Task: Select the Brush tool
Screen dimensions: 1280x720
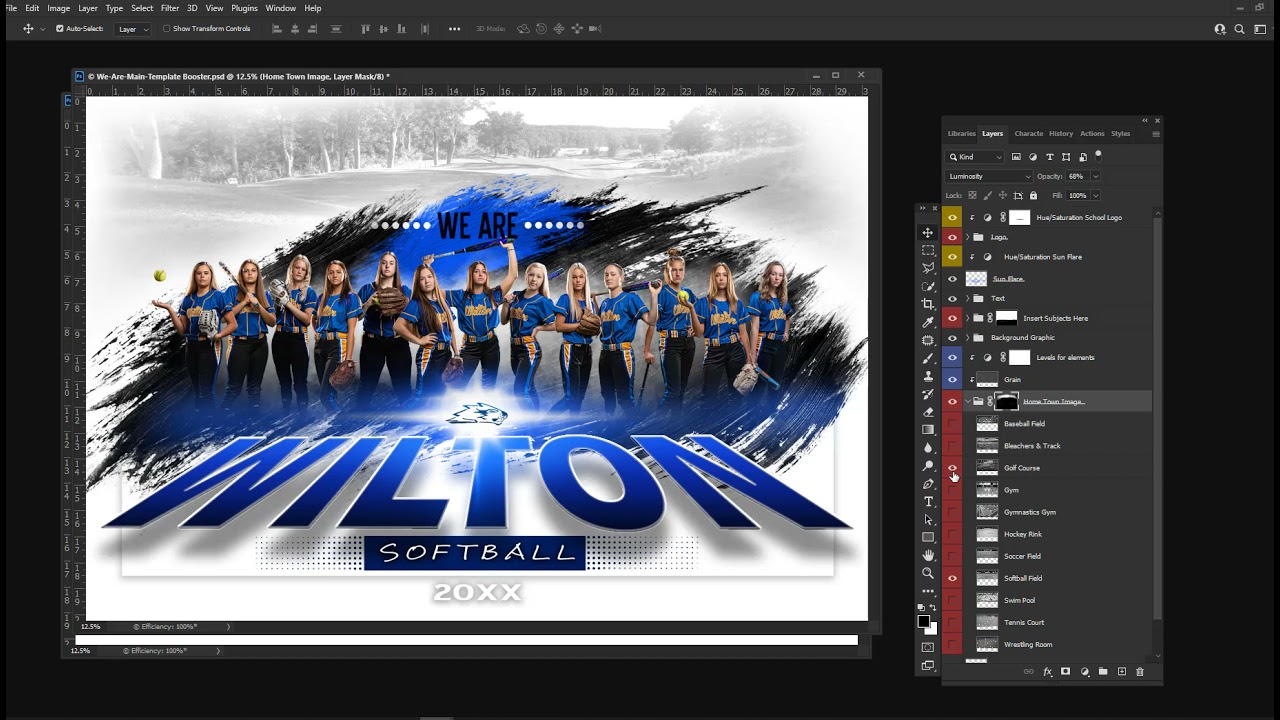Action: [928, 358]
